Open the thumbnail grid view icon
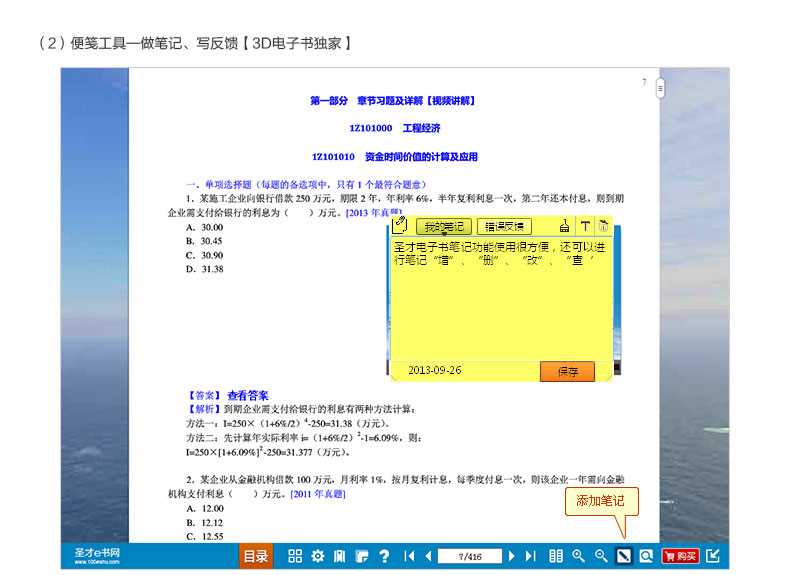The width and height of the screenshot is (790, 575). pos(295,556)
